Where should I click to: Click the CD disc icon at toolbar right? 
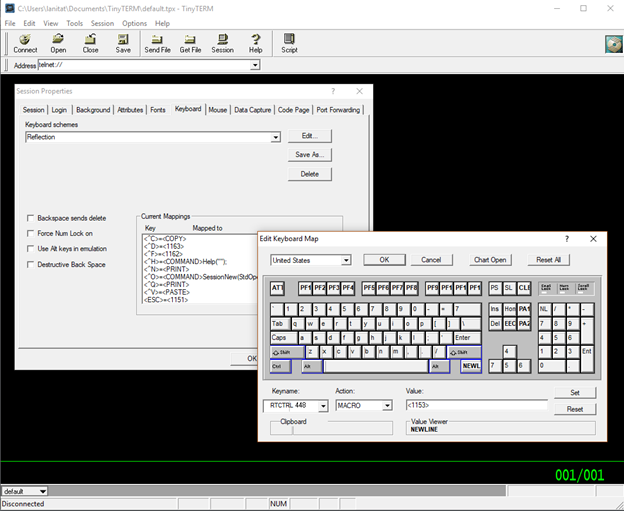click(613, 44)
